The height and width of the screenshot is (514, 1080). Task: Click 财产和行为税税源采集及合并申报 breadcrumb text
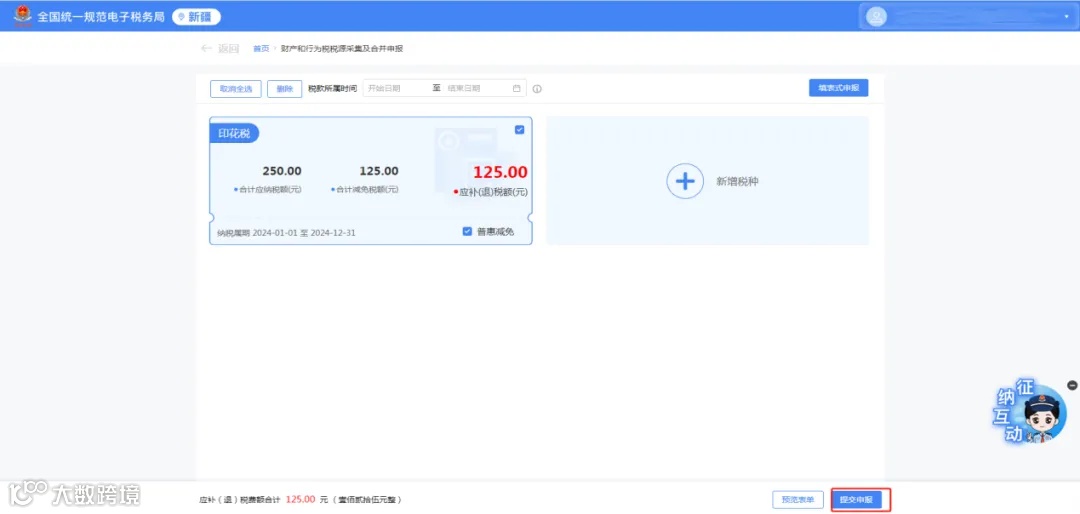pos(342,49)
